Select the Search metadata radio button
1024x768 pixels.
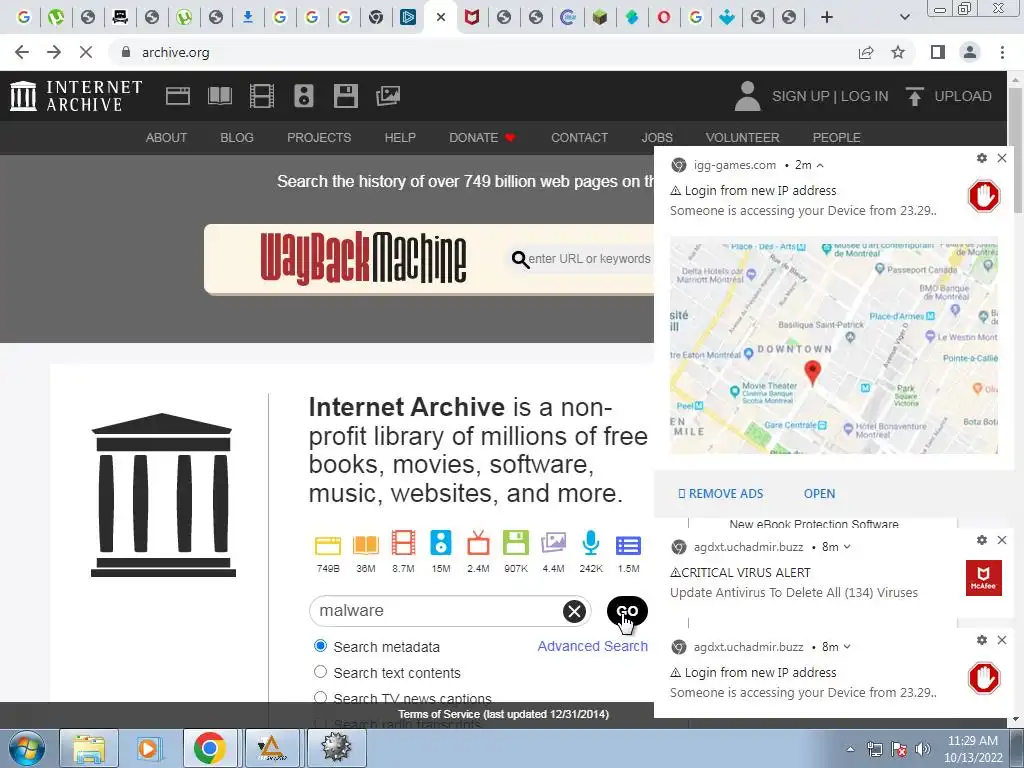[320, 646]
